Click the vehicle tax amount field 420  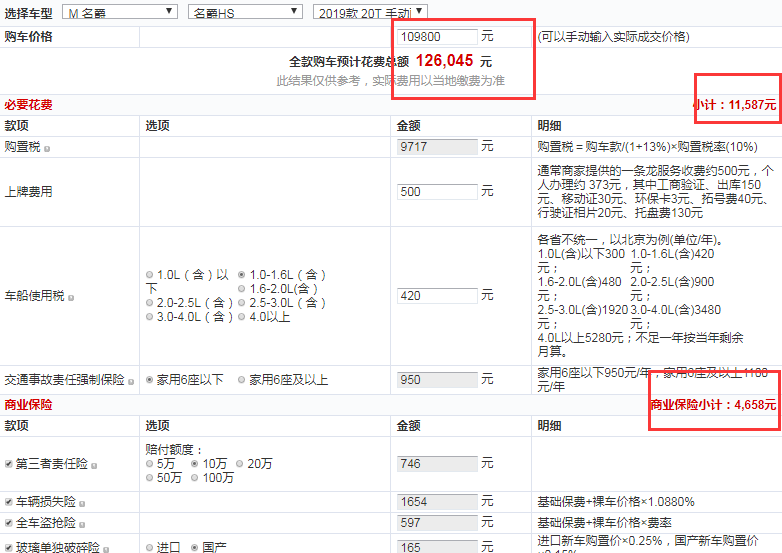pos(437,296)
